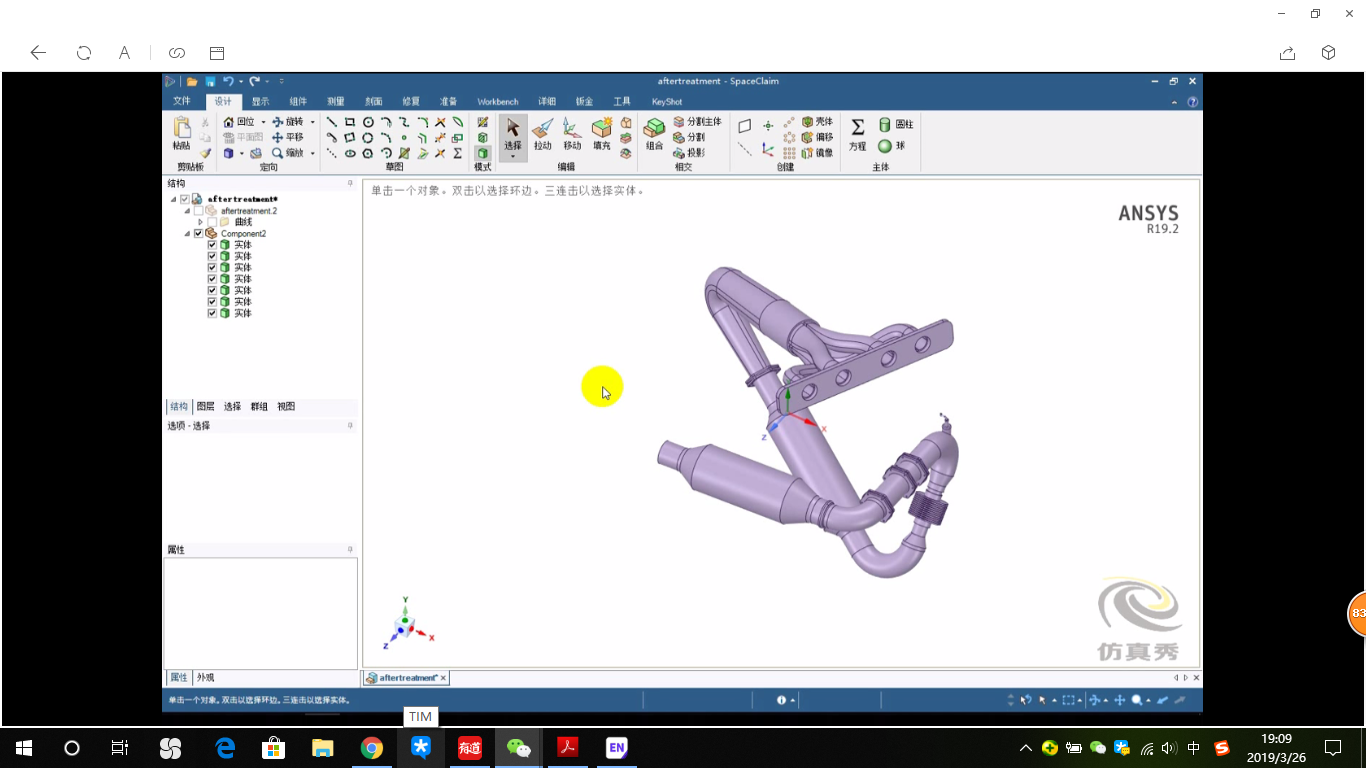Switch to the KeyShot ribbon tab

pyautogui.click(x=666, y=101)
